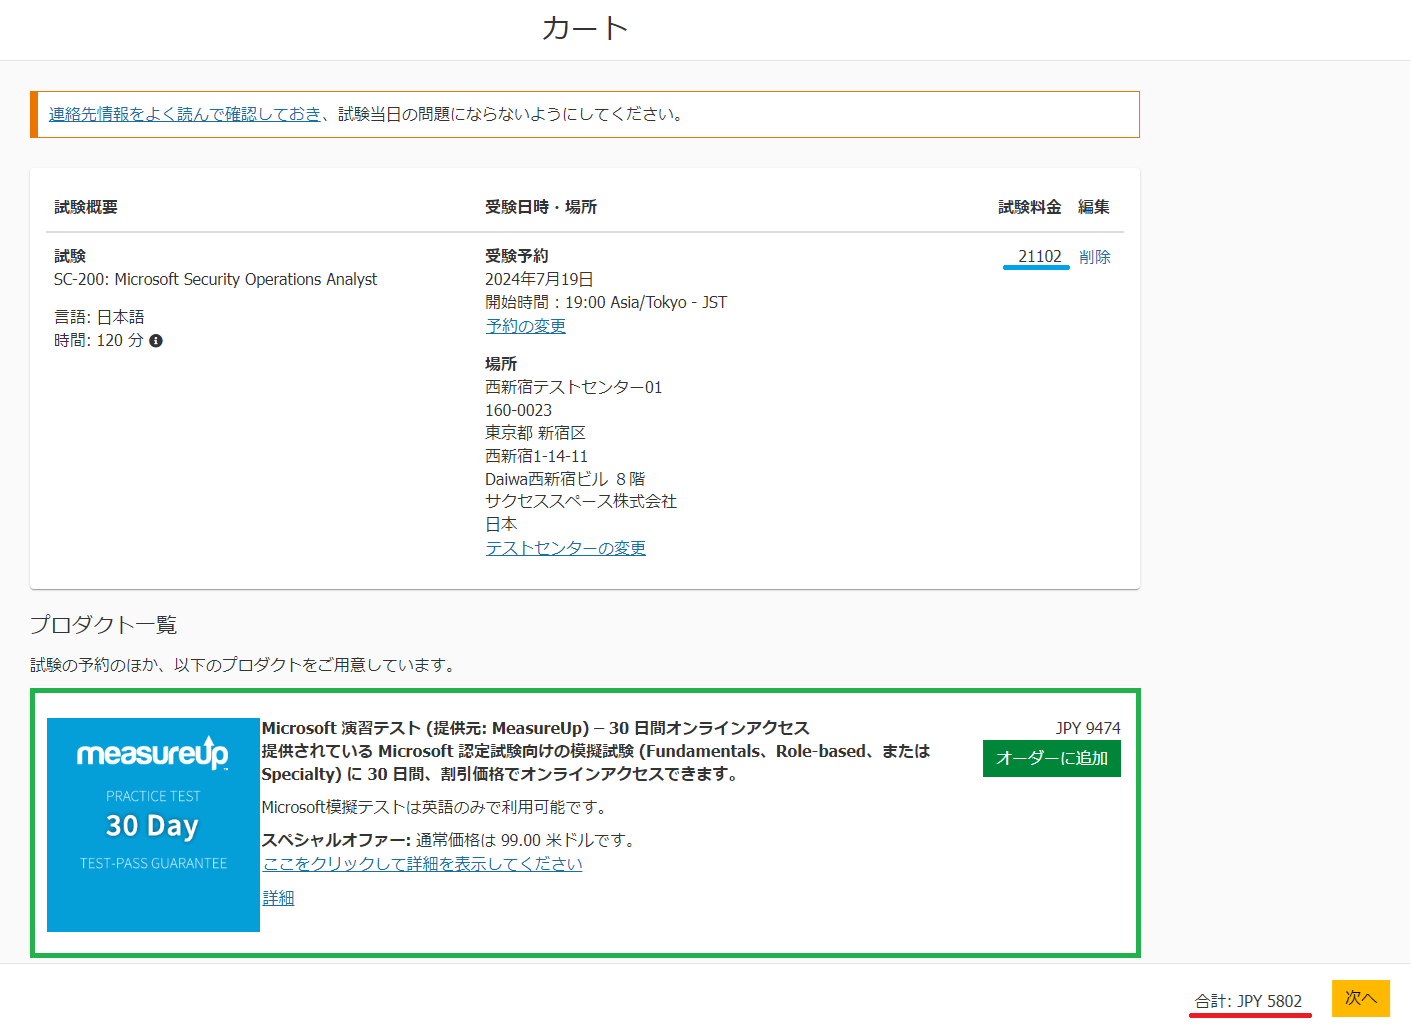
Task: Open ここをクリックして詳細を表示してください link
Action: point(423,864)
